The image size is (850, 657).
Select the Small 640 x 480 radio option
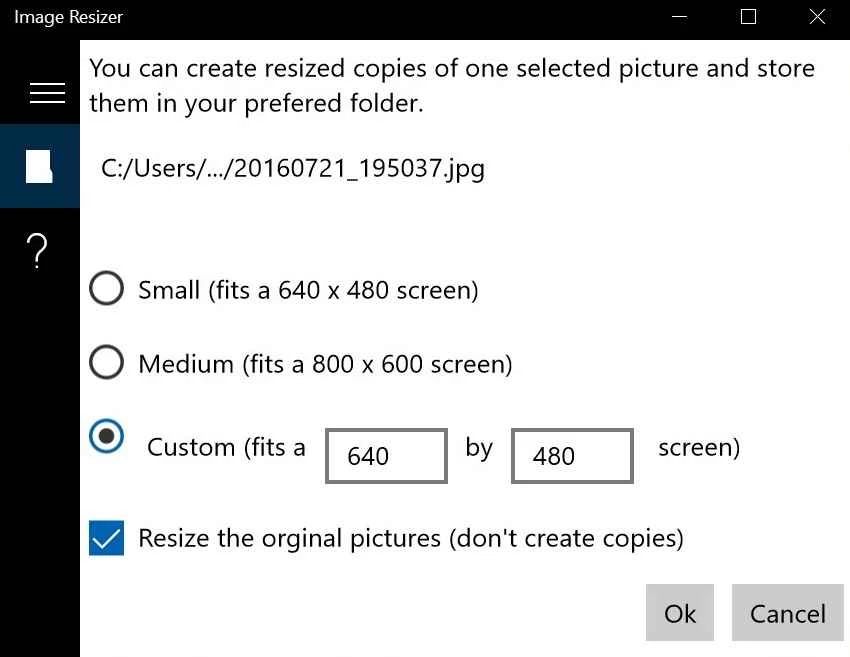point(106,290)
